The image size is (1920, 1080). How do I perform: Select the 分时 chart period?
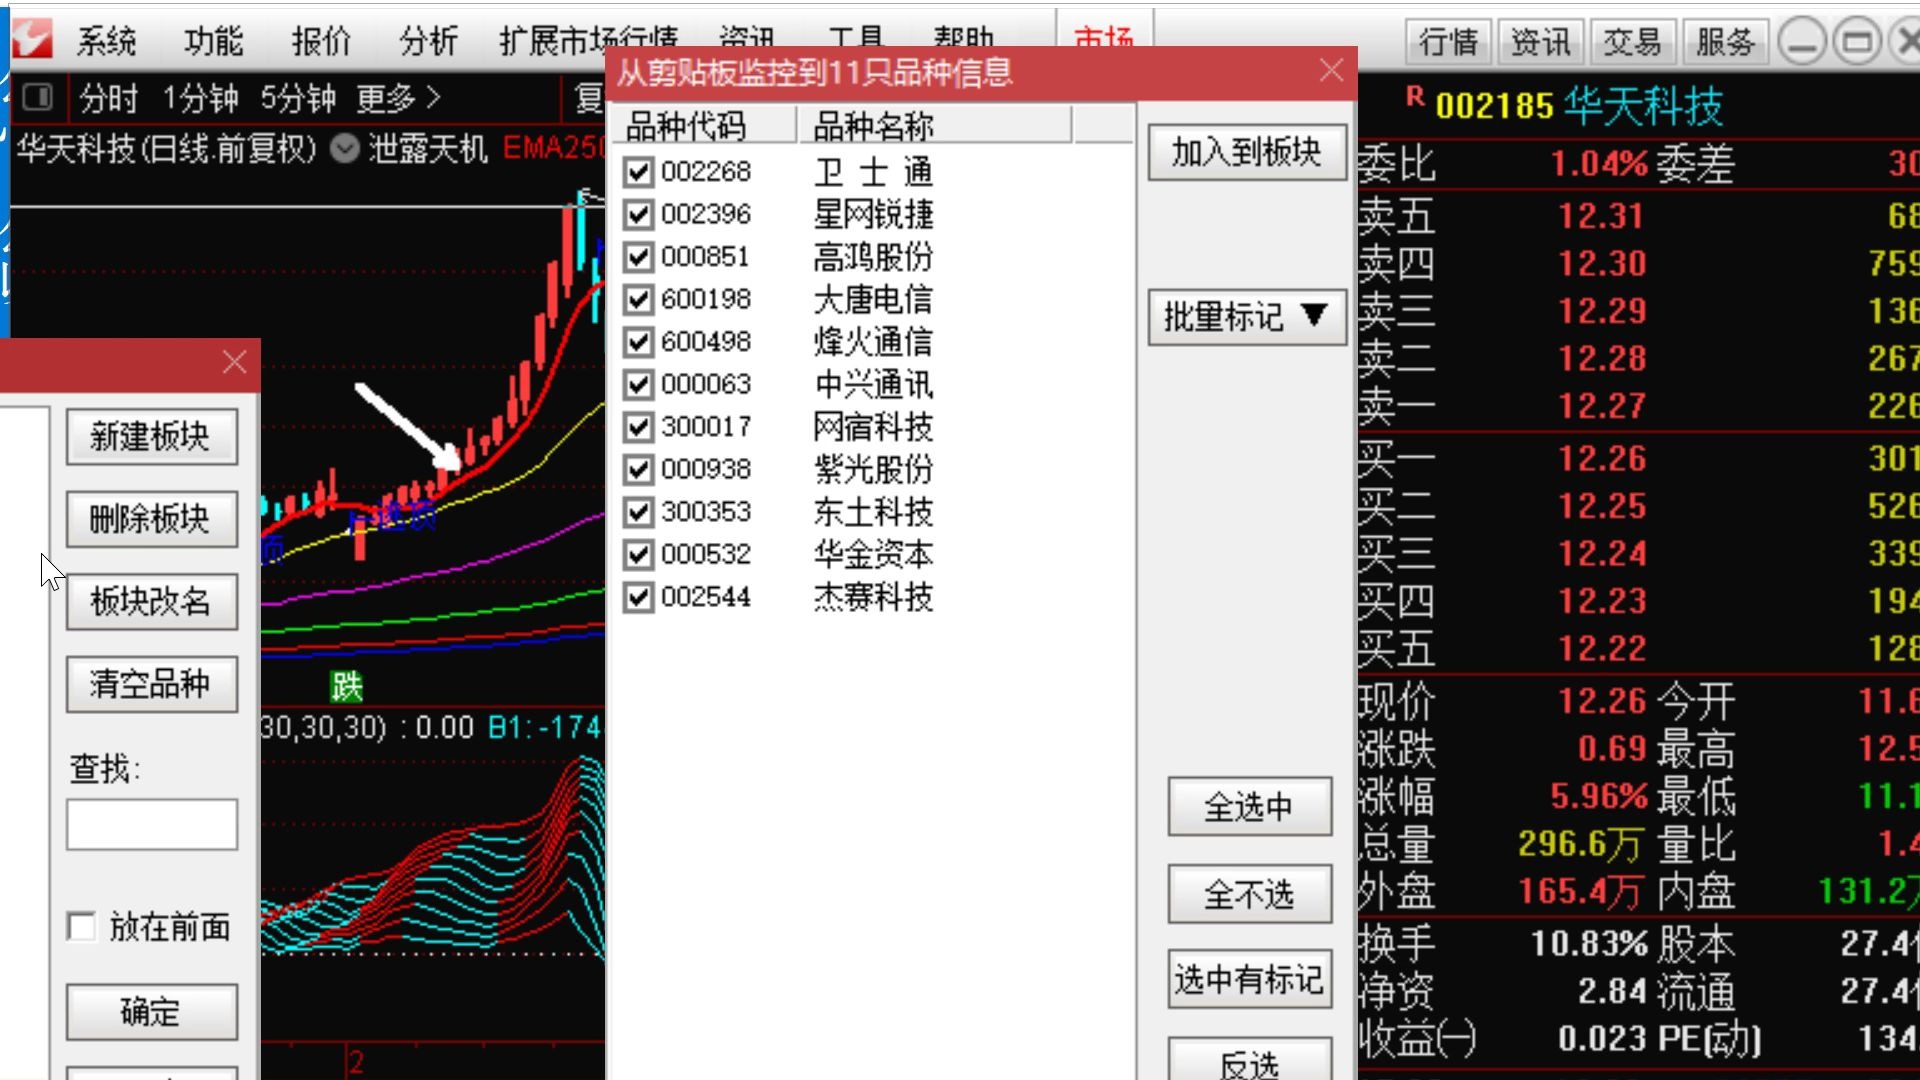[x=108, y=98]
